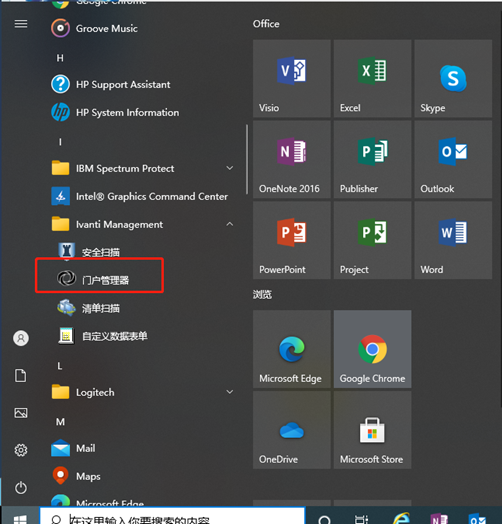The height and width of the screenshot is (526, 502).
Task: Launch HP Support Assistant
Action: point(141,84)
